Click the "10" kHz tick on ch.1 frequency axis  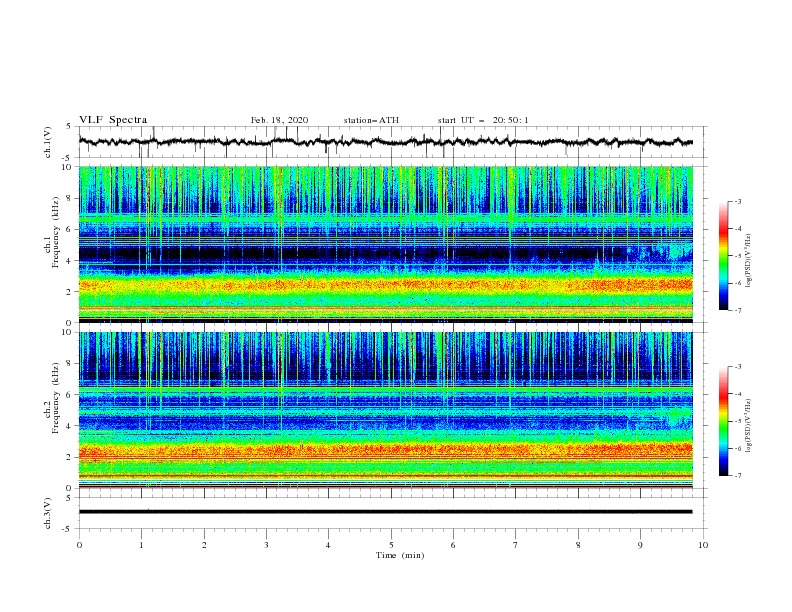tap(66, 167)
